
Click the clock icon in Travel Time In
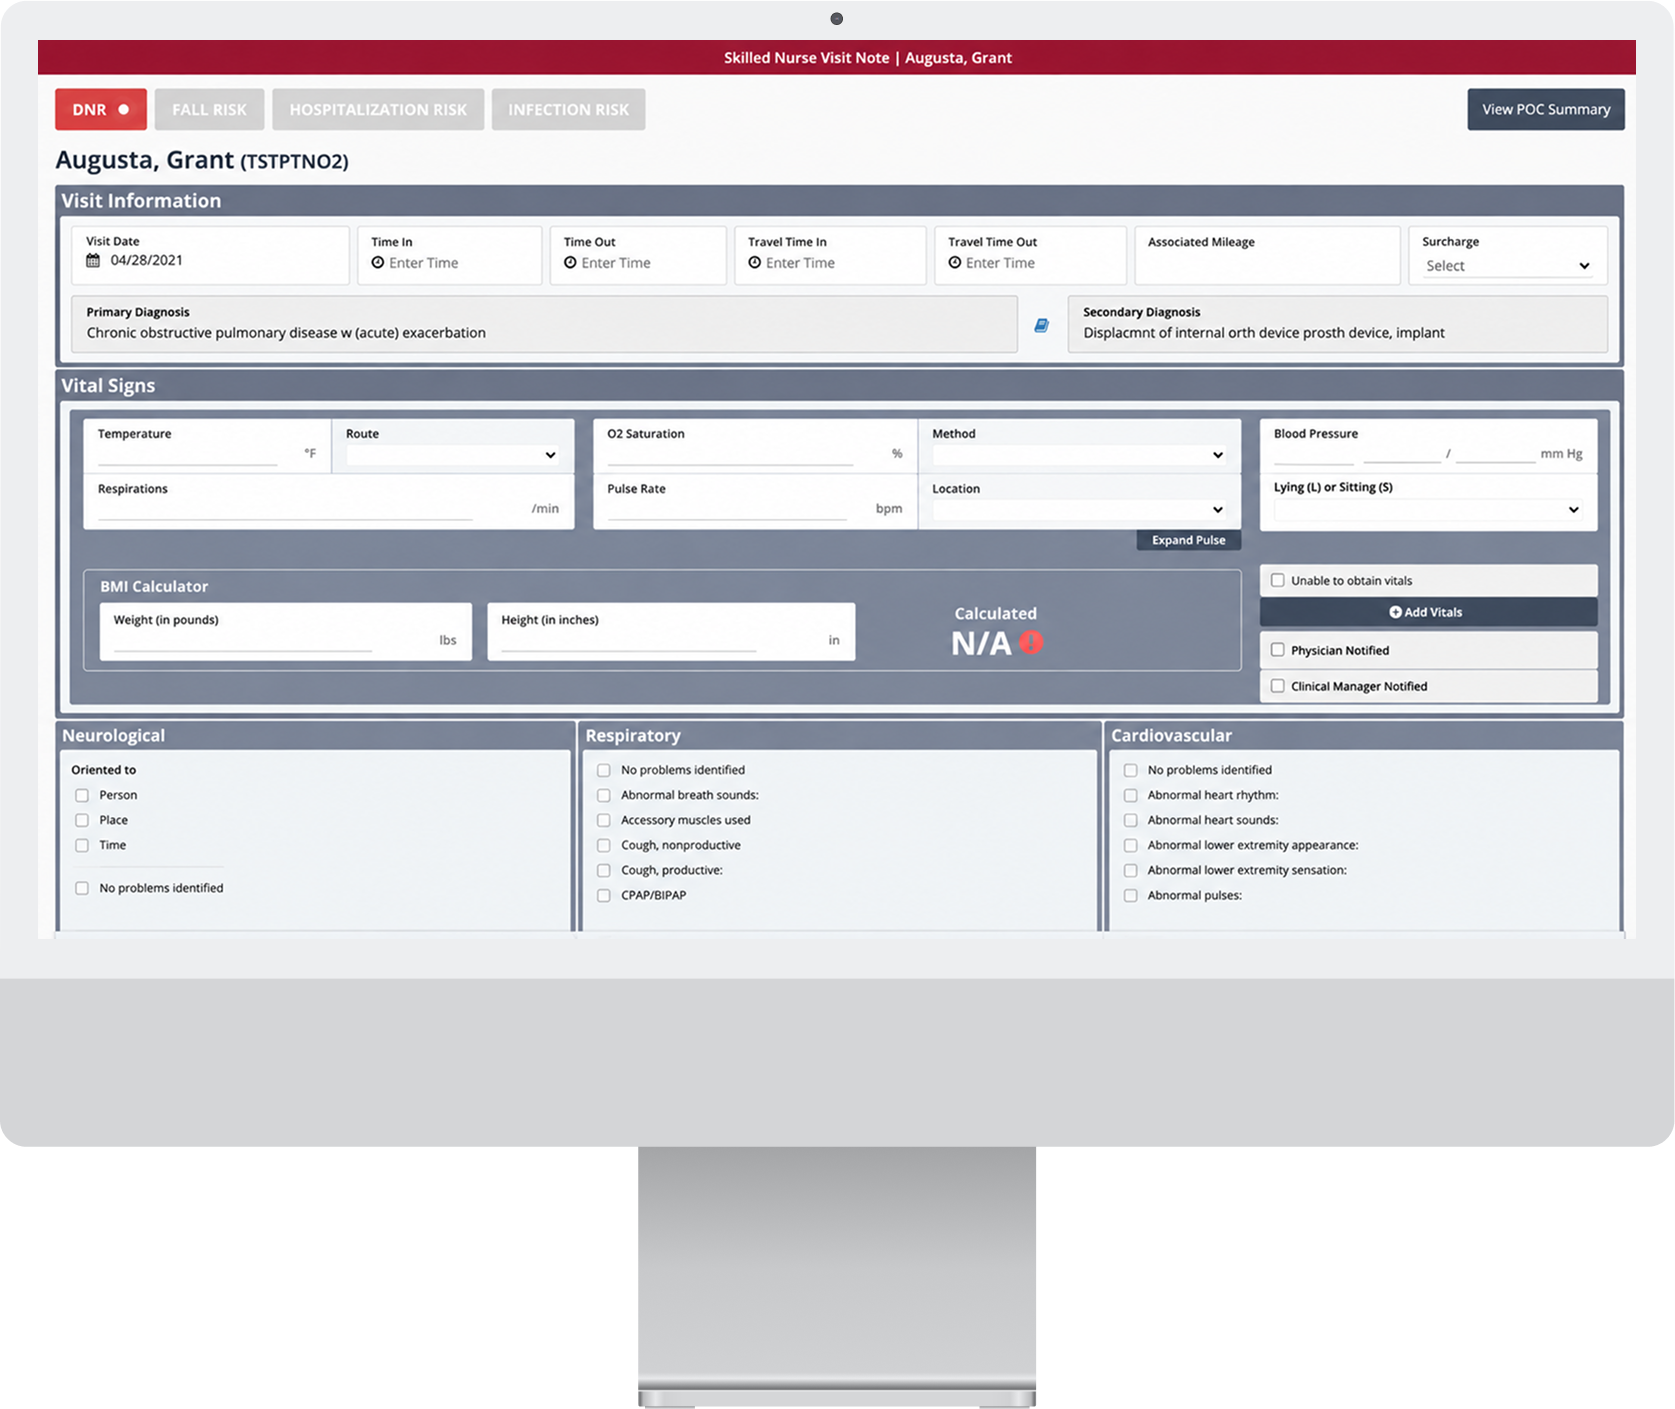coord(755,263)
